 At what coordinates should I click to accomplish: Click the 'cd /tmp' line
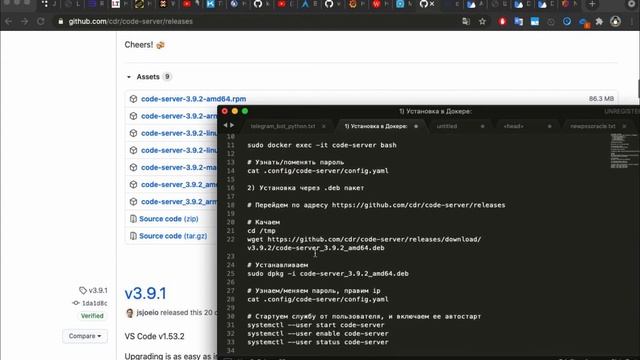click(261, 231)
